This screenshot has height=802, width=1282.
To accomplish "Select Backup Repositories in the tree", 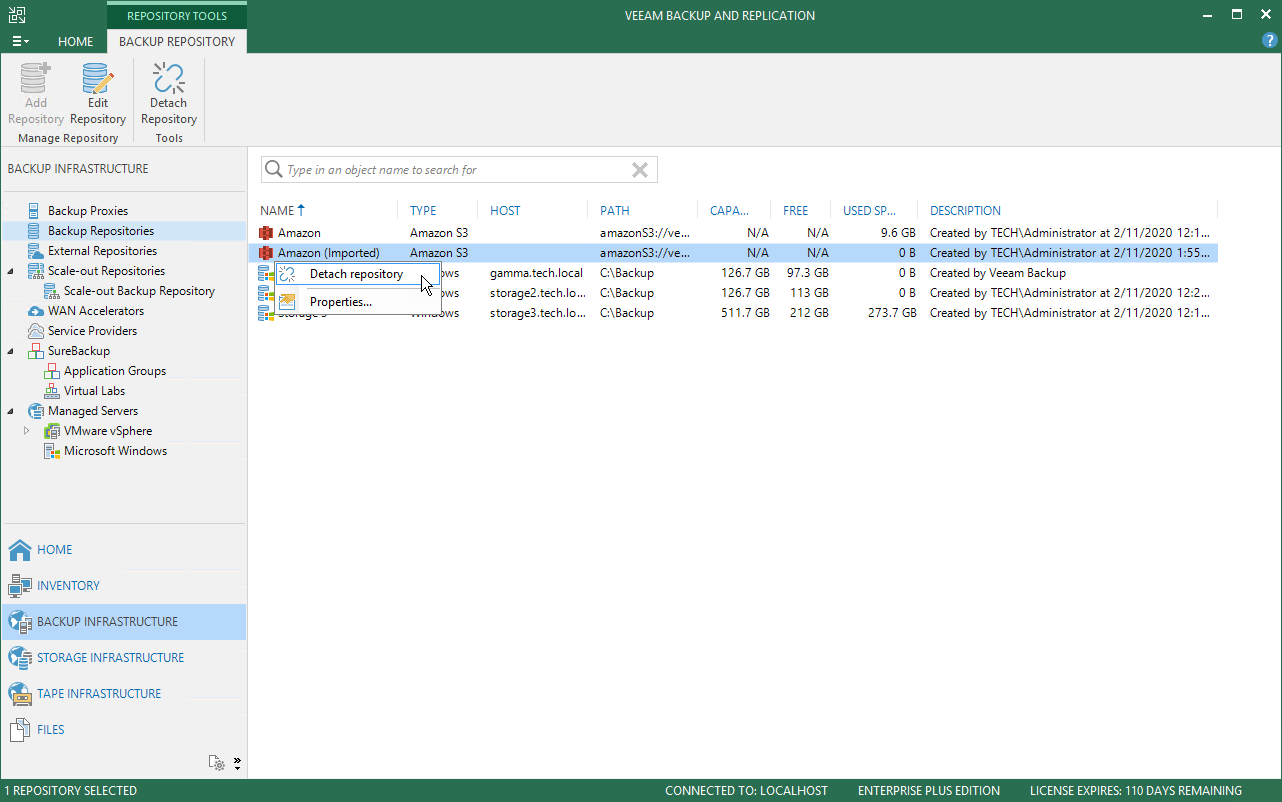I will click(101, 231).
